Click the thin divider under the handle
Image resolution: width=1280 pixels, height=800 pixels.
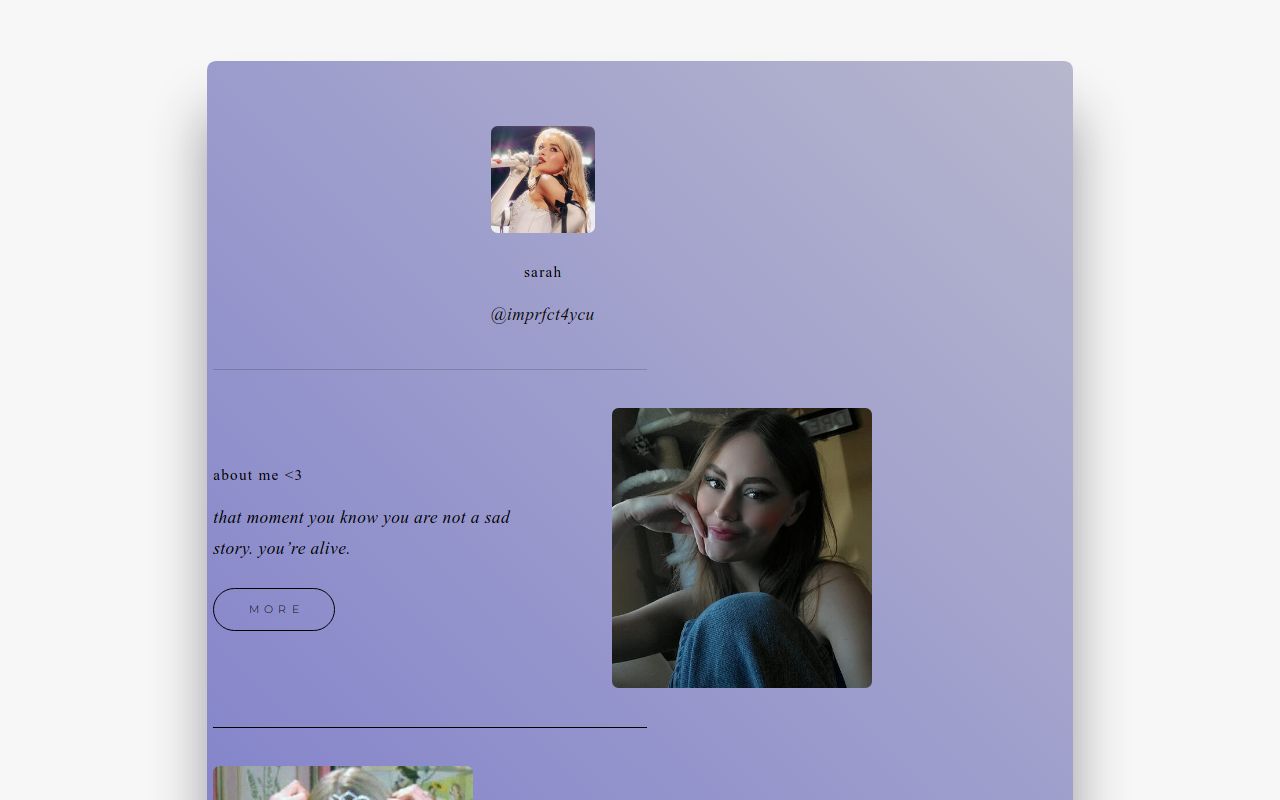tap(429, 370)
